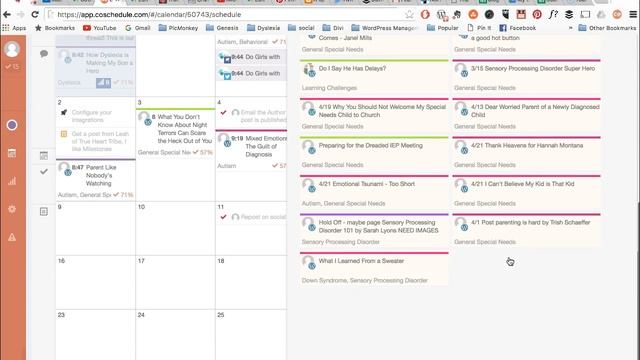Open the calendar icon in orange sidebar
The height and width of the screenshot is (360, 640).
pyautogui.click(x=12, y=153)
